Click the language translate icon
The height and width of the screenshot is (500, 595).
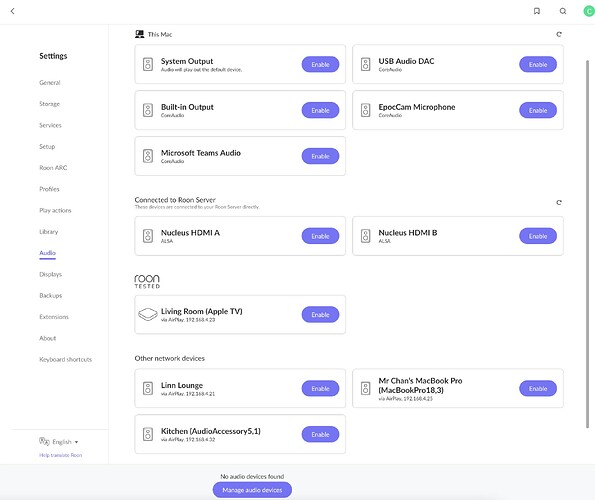[44, 442]
